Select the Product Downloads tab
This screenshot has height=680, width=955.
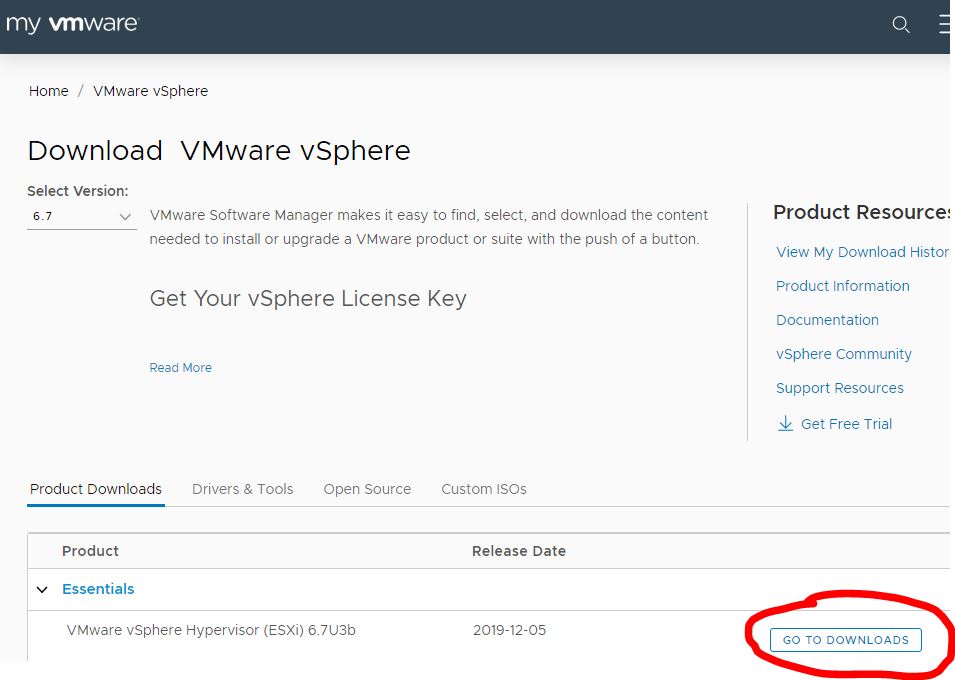[x=96, y=489]
